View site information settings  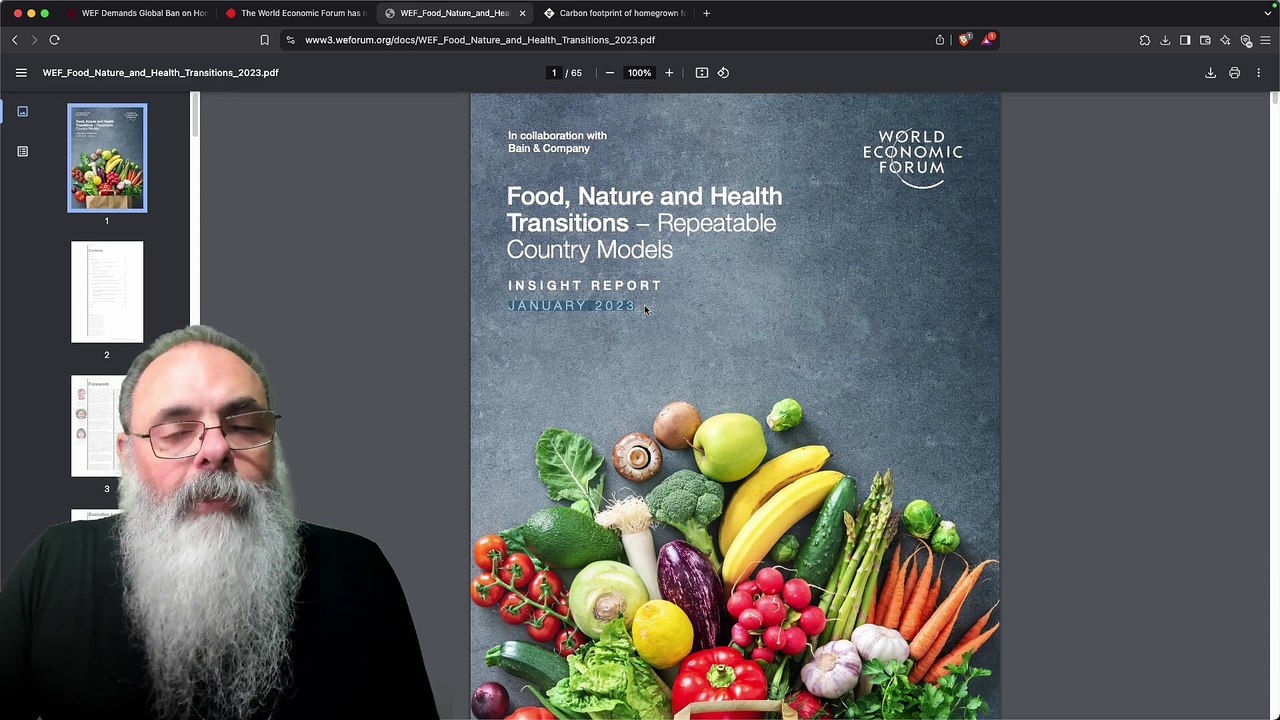pos(290,40)
